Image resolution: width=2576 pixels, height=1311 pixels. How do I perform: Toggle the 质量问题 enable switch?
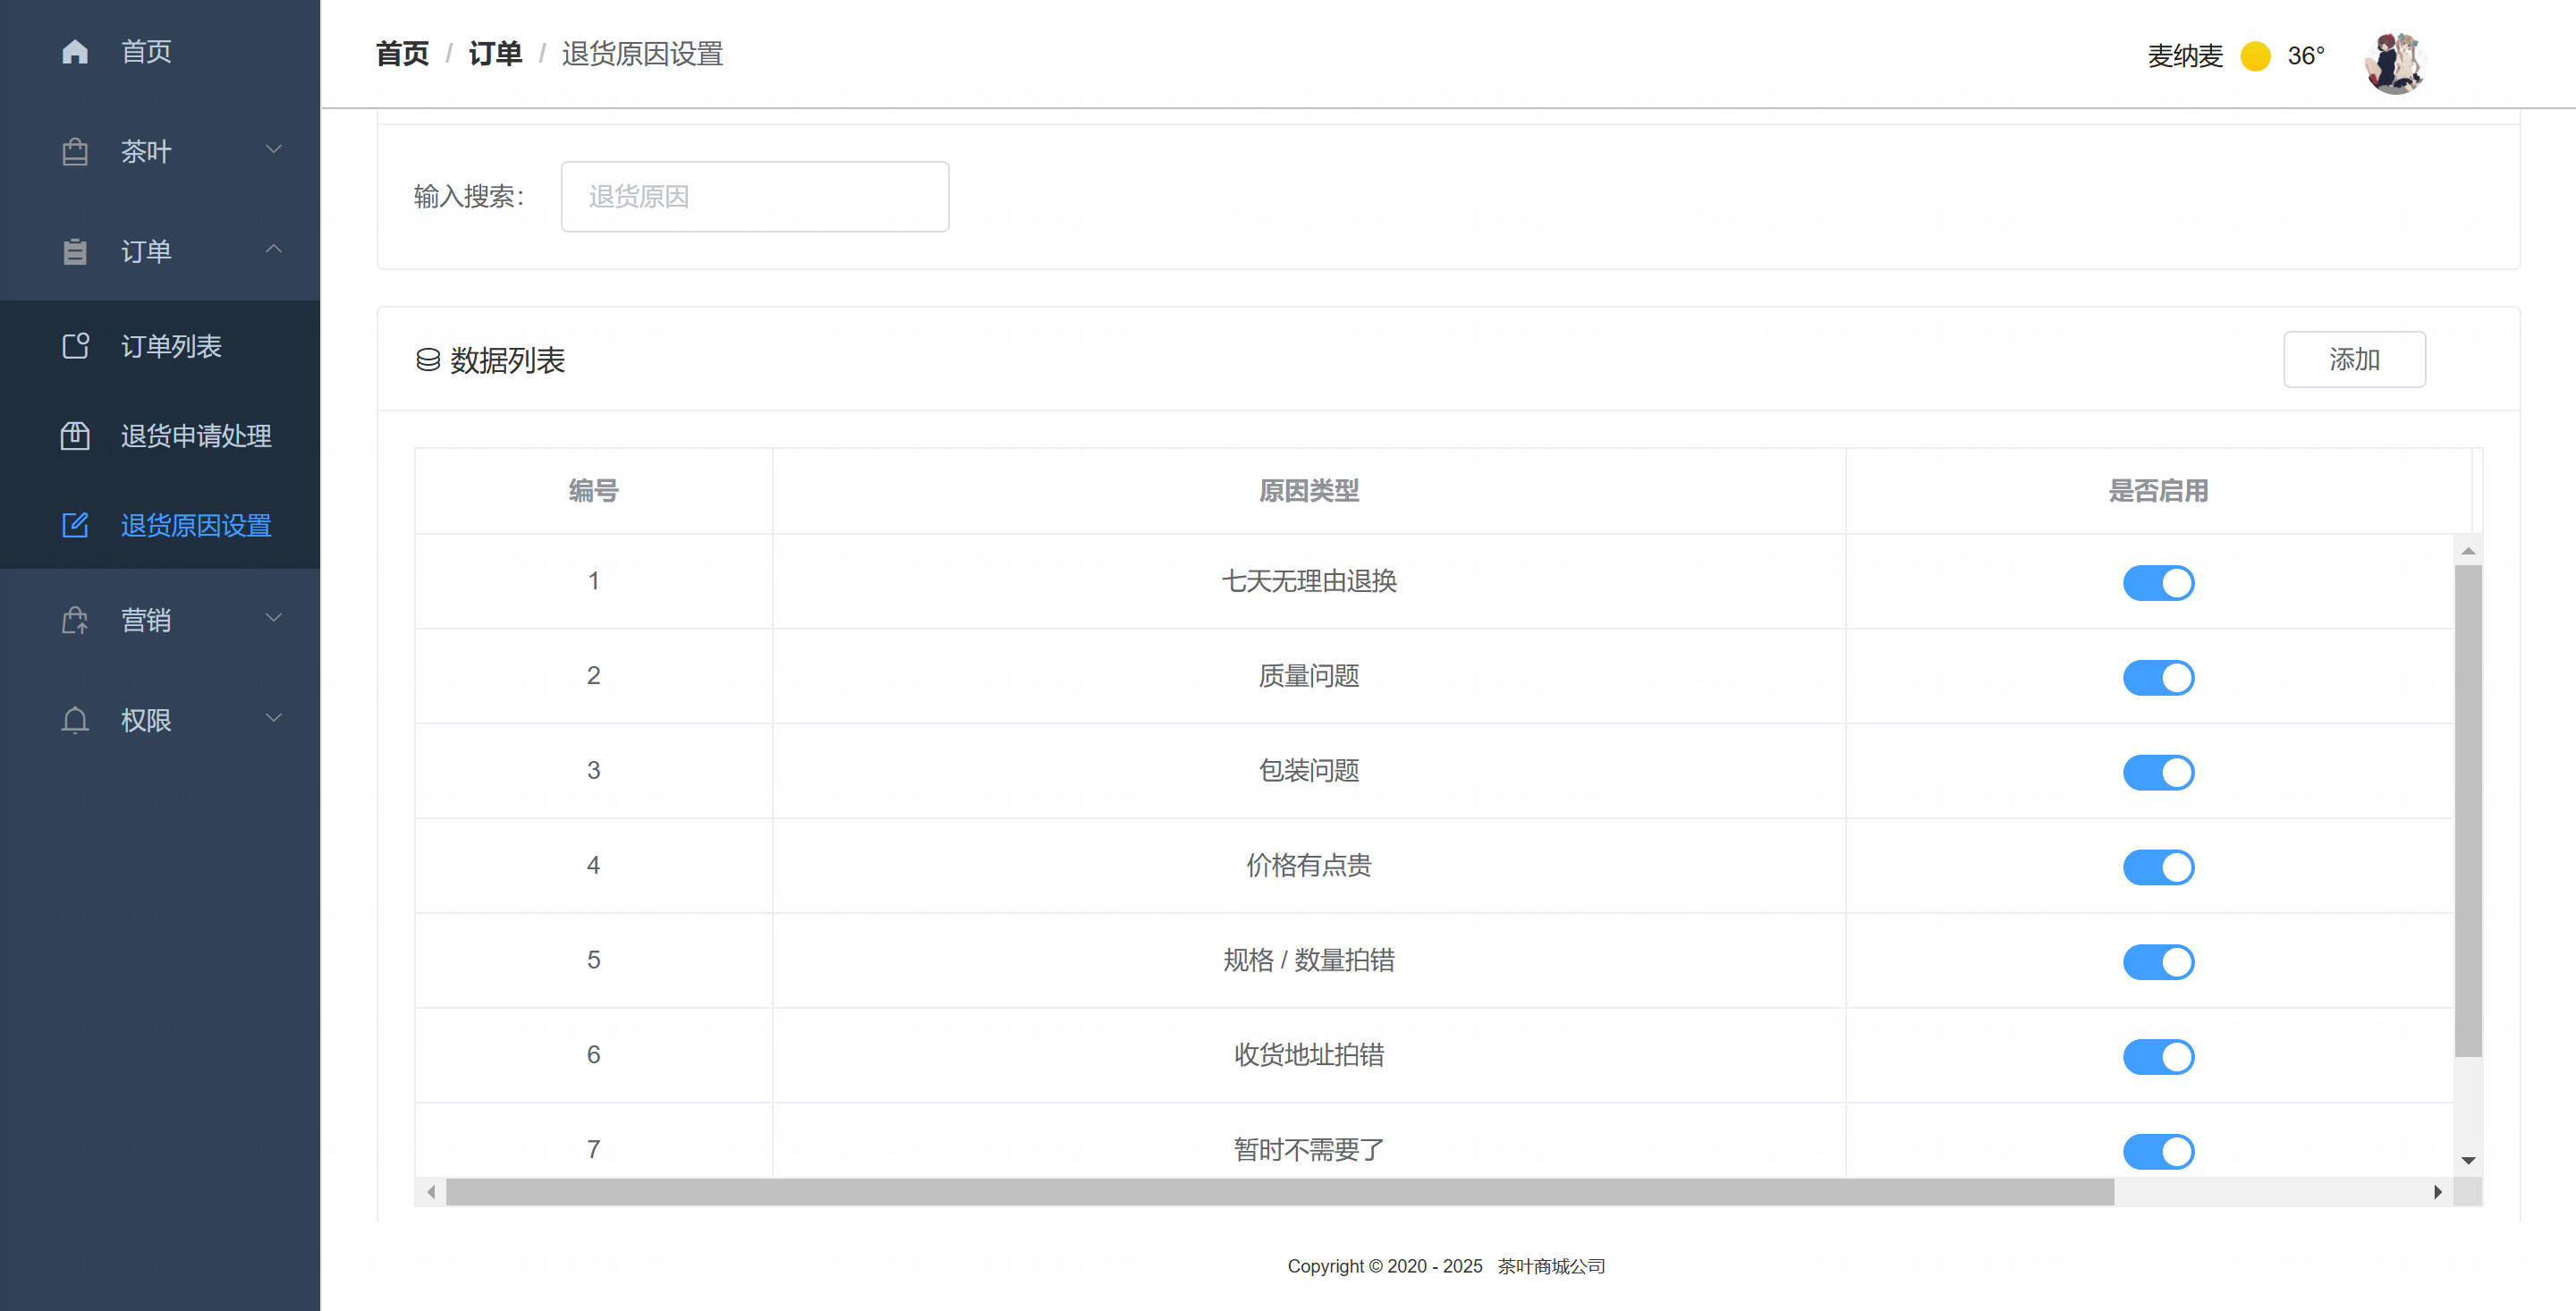click(x=2158, y=677)
